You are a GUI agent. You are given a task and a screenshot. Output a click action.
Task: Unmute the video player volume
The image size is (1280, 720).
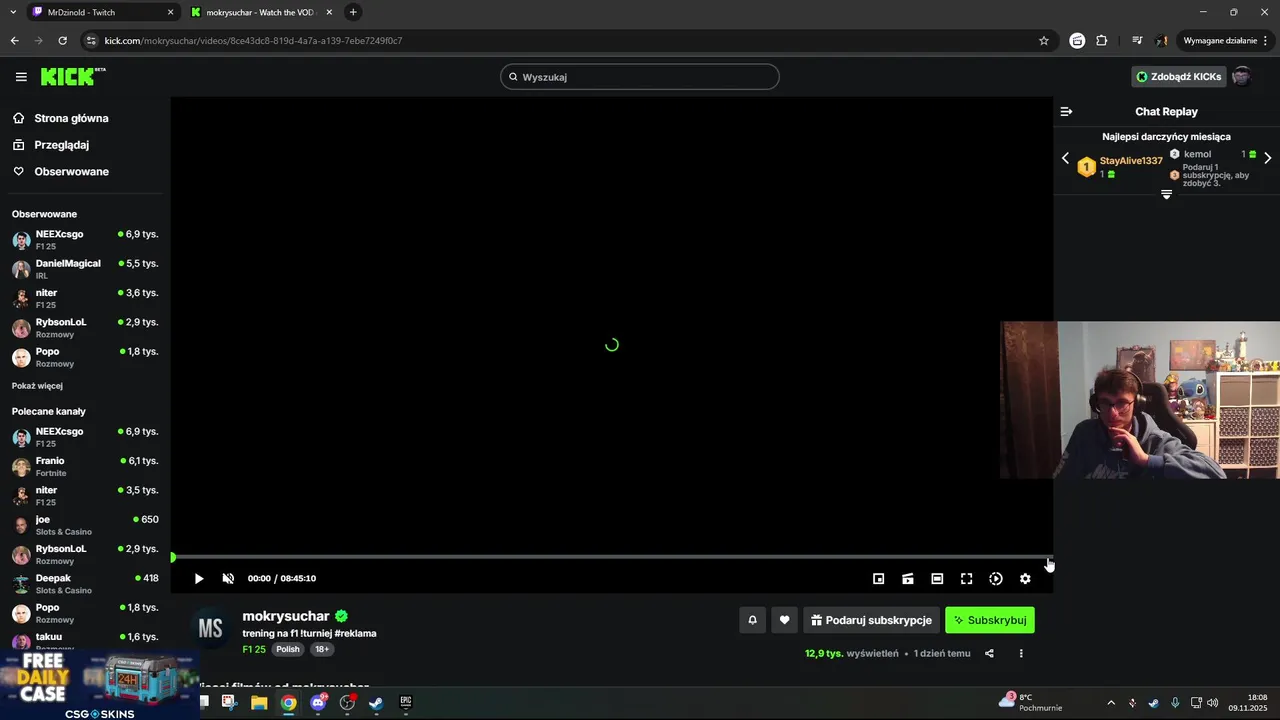click(x=228, y=579)
